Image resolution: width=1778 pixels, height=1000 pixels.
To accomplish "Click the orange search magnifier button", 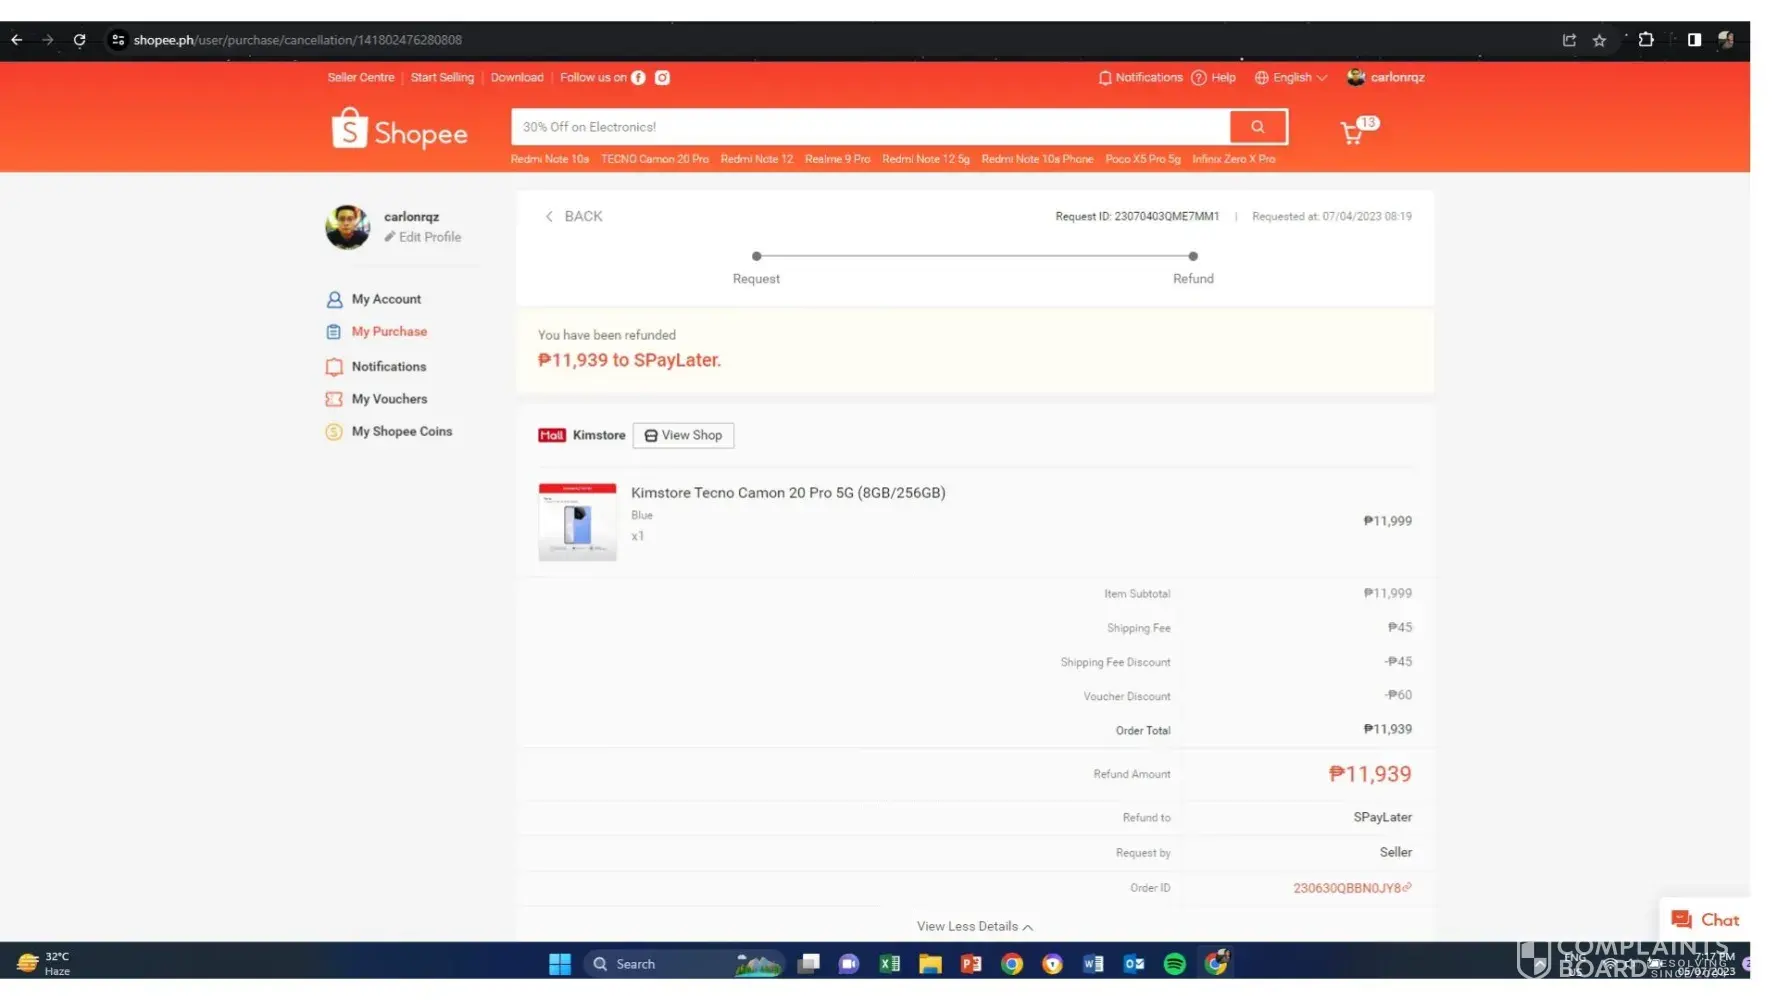I will (x=1257, y=127).
